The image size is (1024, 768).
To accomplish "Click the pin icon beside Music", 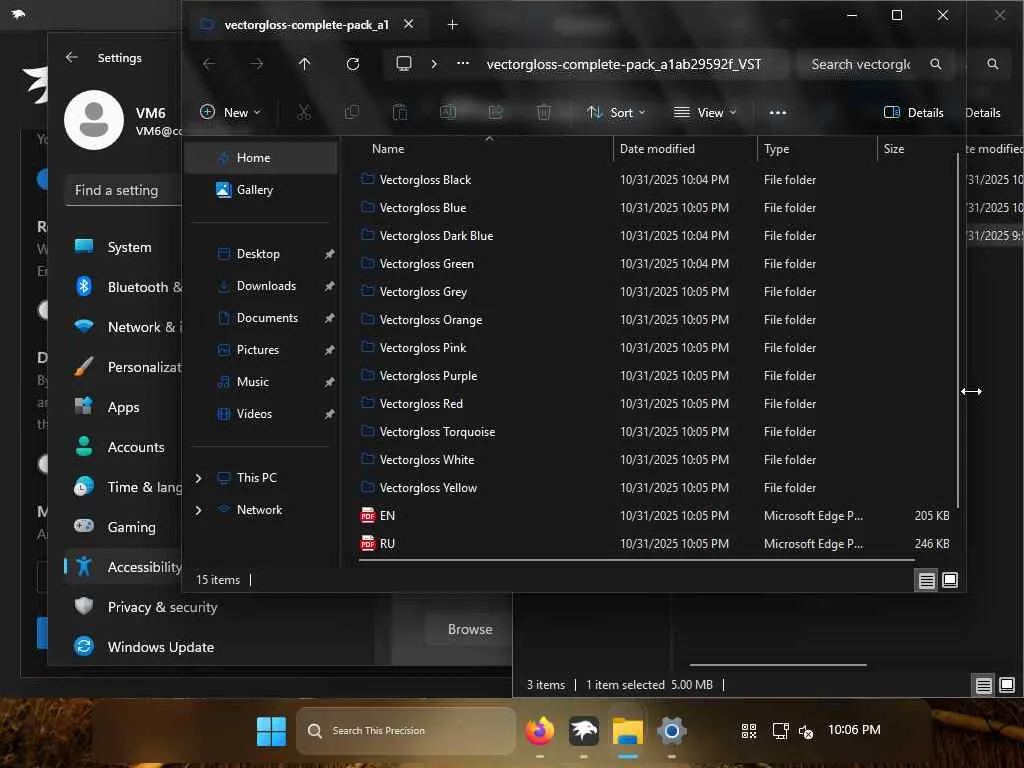I will [329, 382].
